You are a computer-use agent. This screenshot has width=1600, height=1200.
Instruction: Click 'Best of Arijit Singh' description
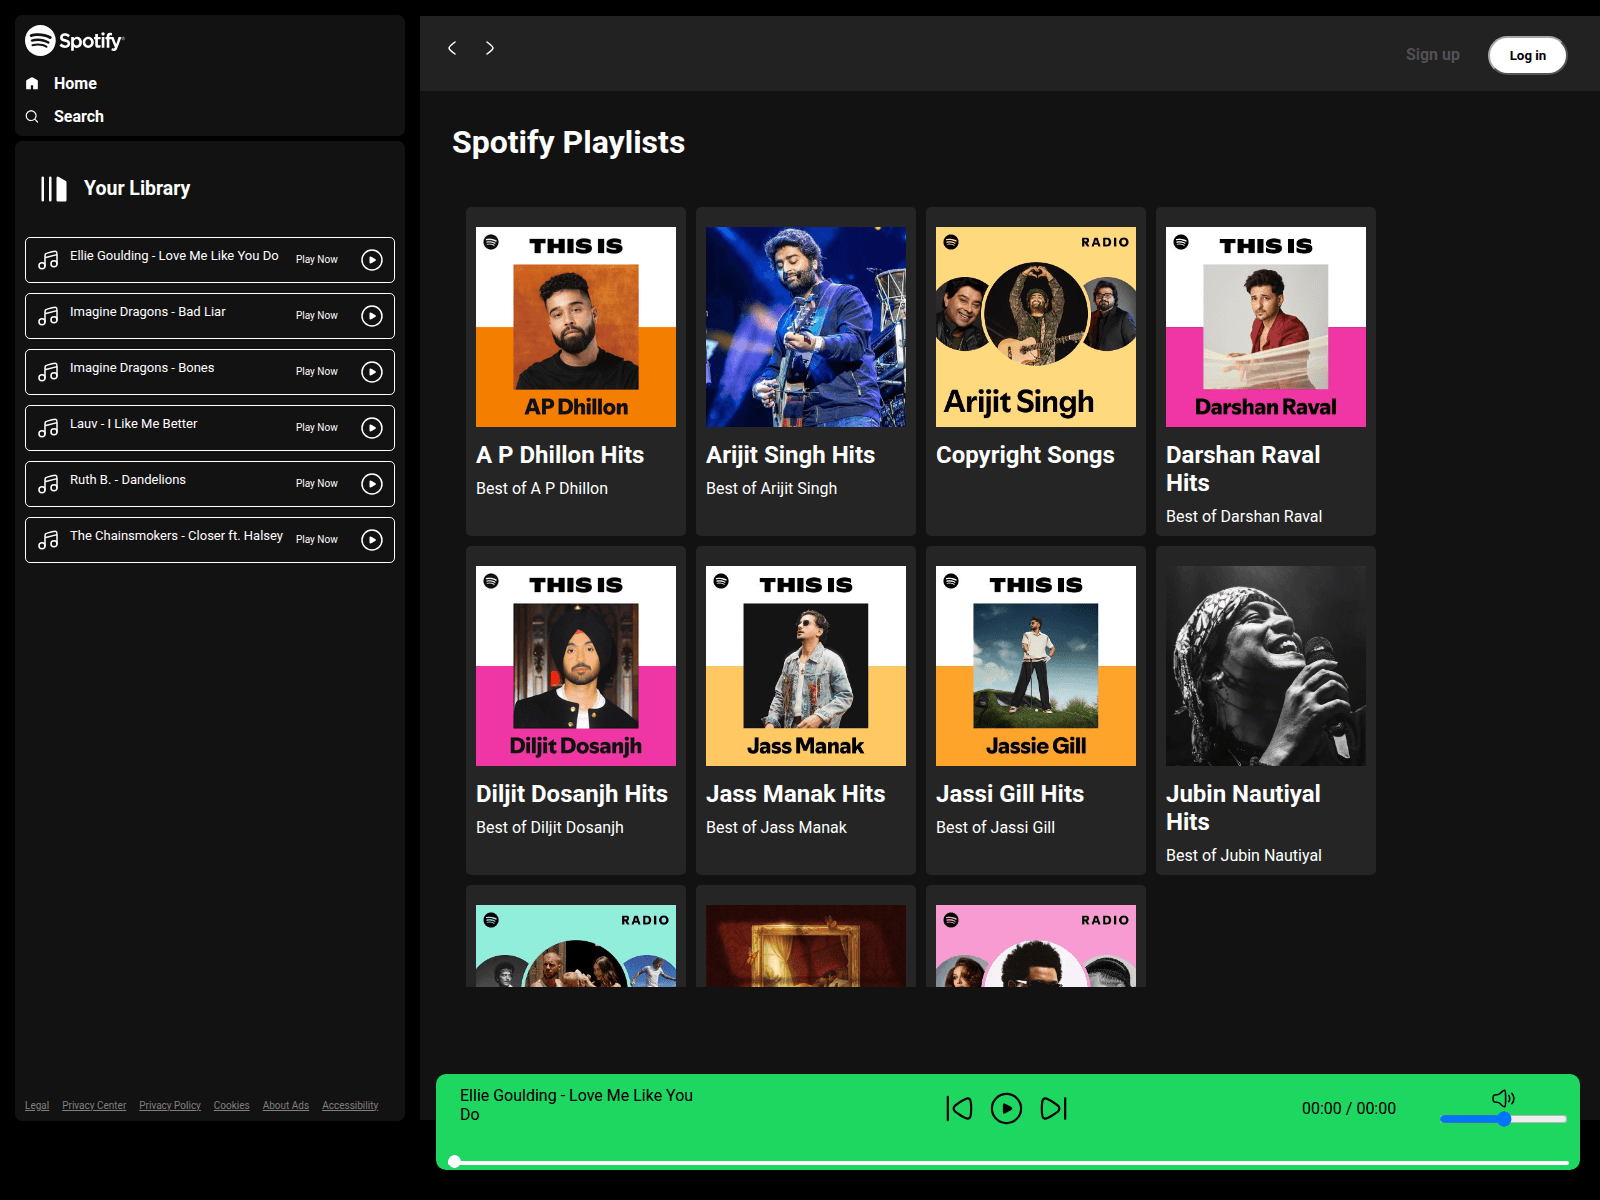[x=771, y=488]
